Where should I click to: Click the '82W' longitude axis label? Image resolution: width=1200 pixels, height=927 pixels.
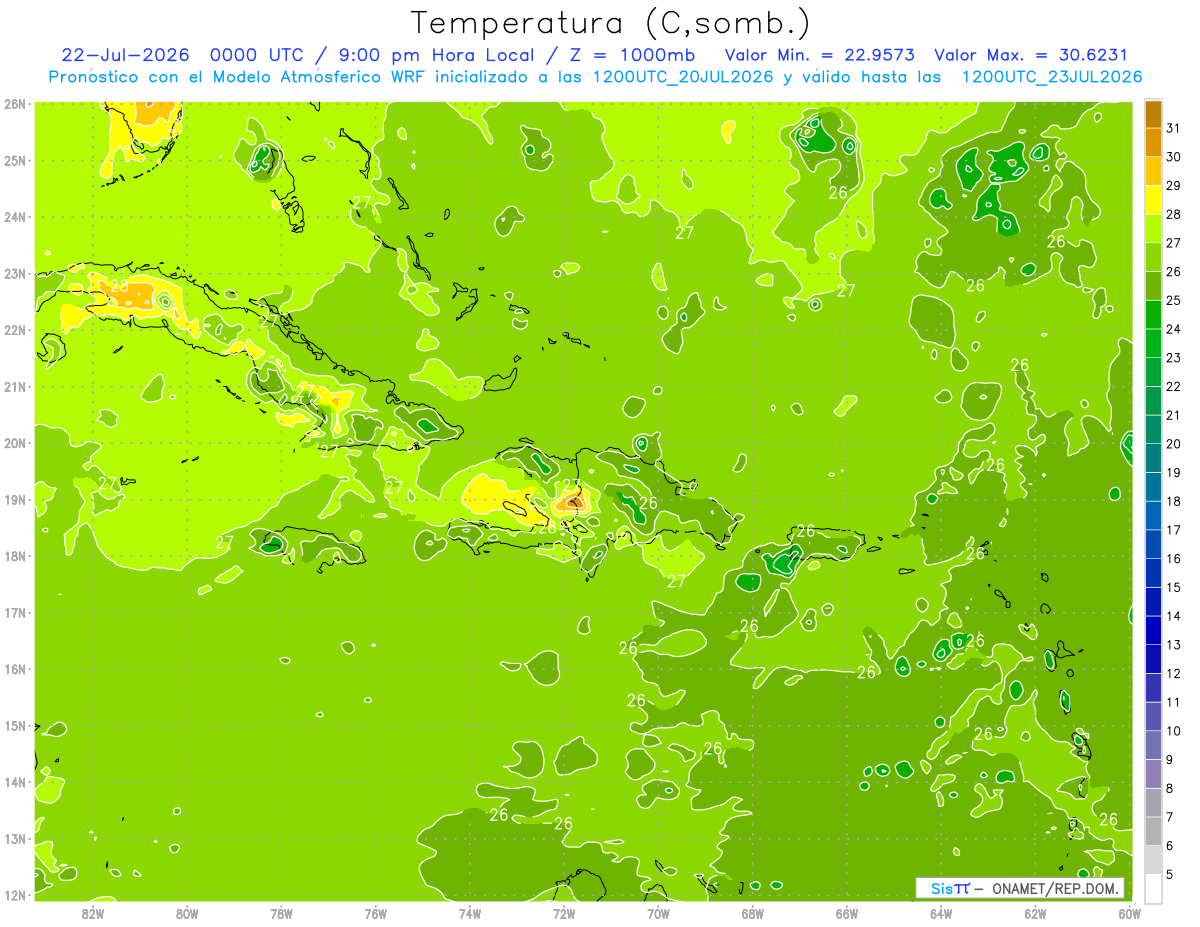point(92,913)
